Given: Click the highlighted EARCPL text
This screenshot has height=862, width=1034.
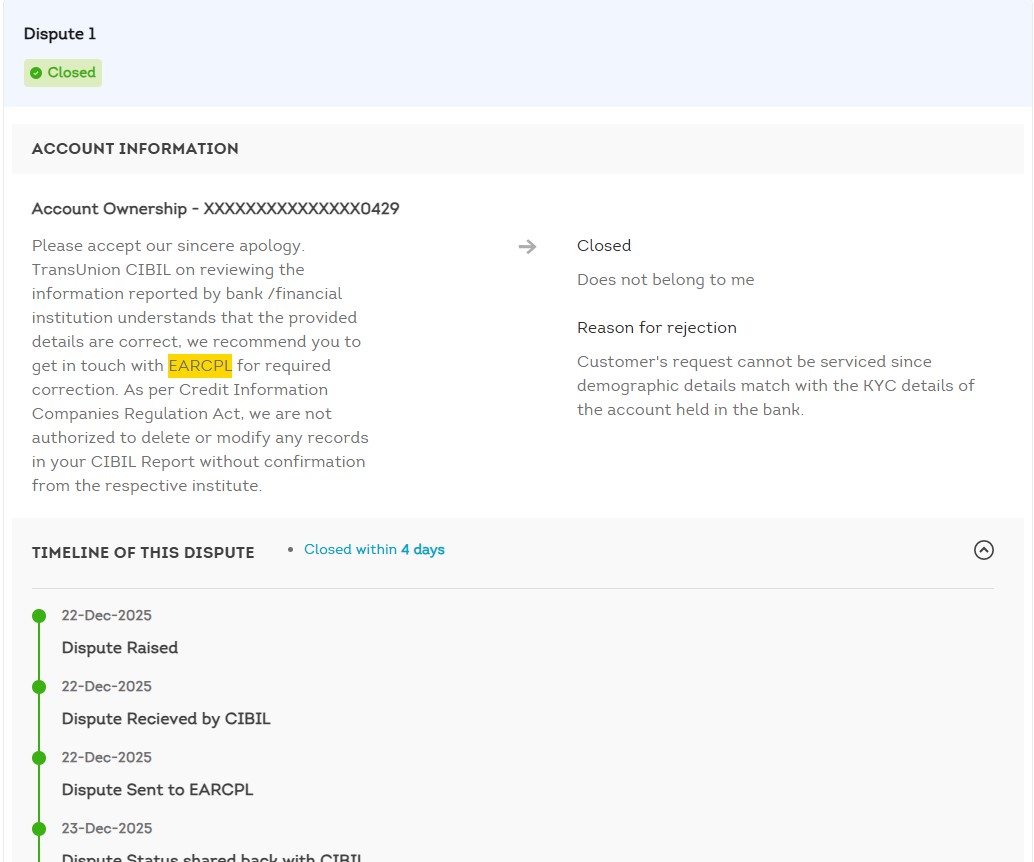Looking at the screenshot, I should tap(200, 366).
